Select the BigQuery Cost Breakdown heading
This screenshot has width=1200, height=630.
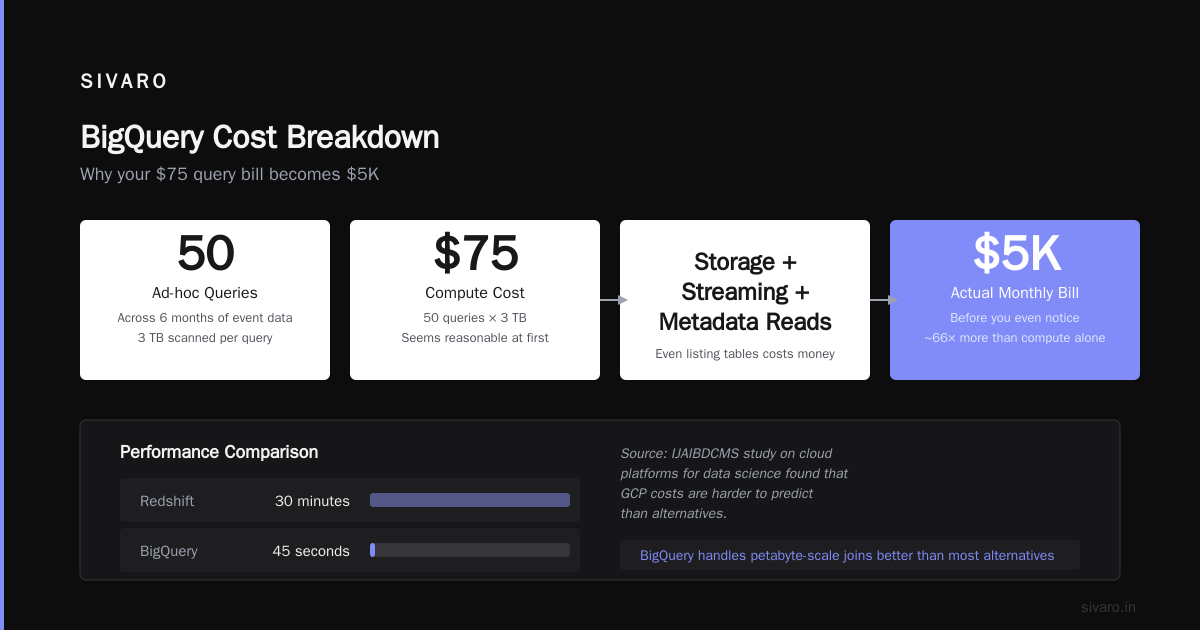point(260,137)
